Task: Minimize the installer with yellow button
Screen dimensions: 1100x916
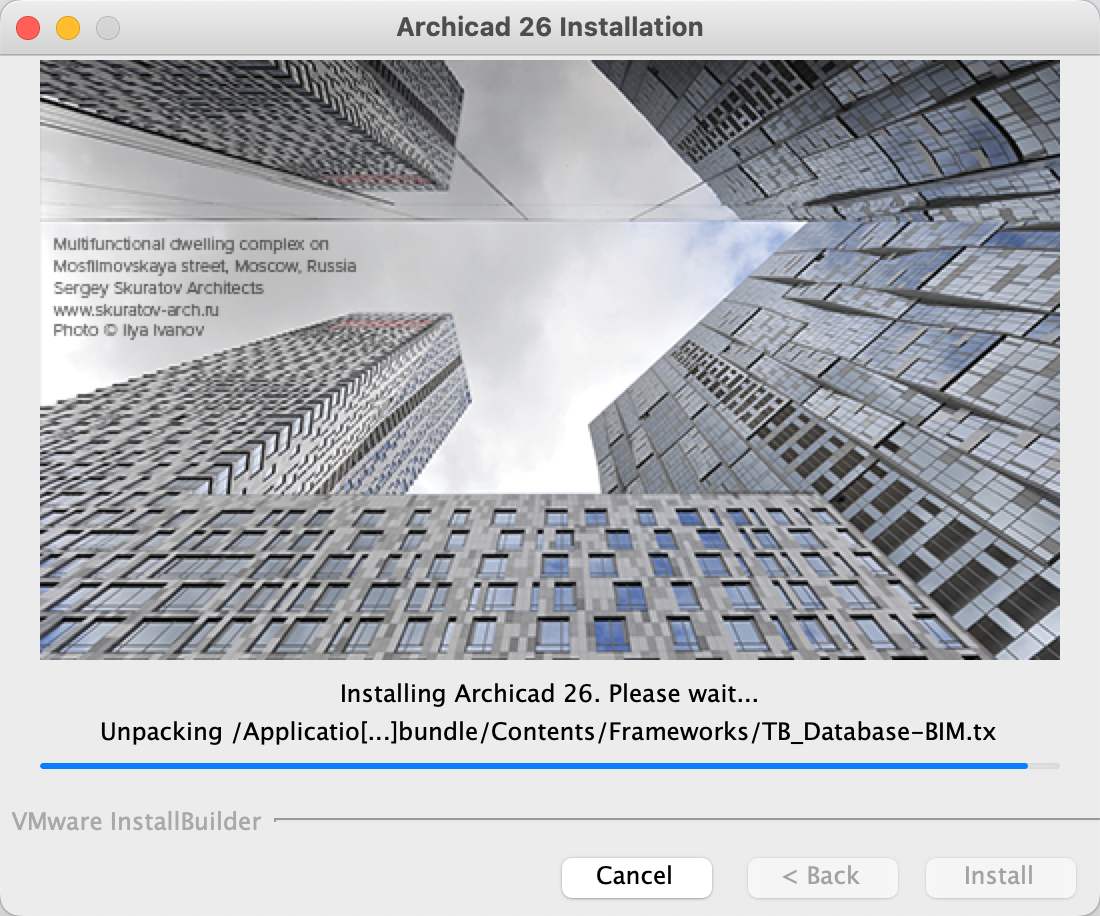Action: pos(68,28)
